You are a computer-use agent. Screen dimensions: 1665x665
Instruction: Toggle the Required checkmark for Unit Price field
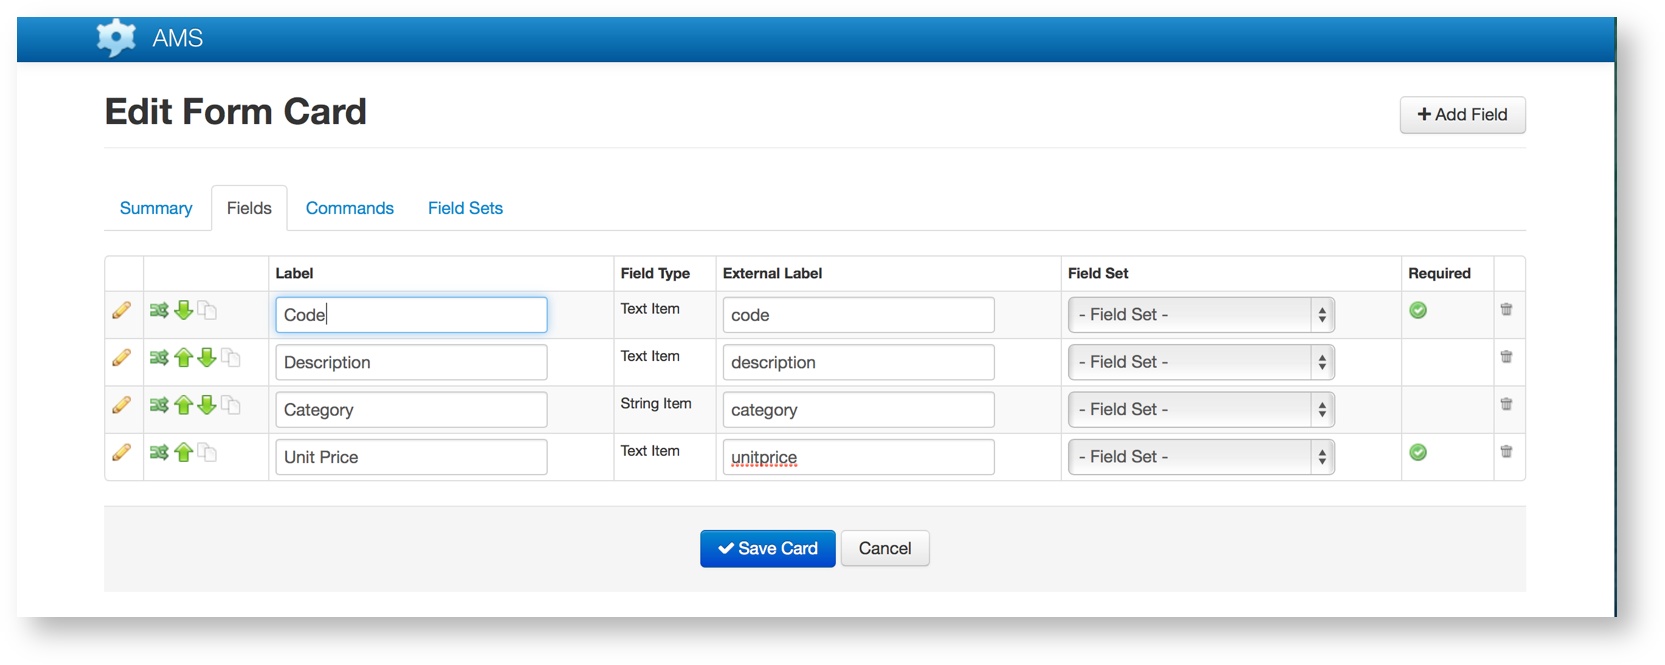(x=1418, y=453)
